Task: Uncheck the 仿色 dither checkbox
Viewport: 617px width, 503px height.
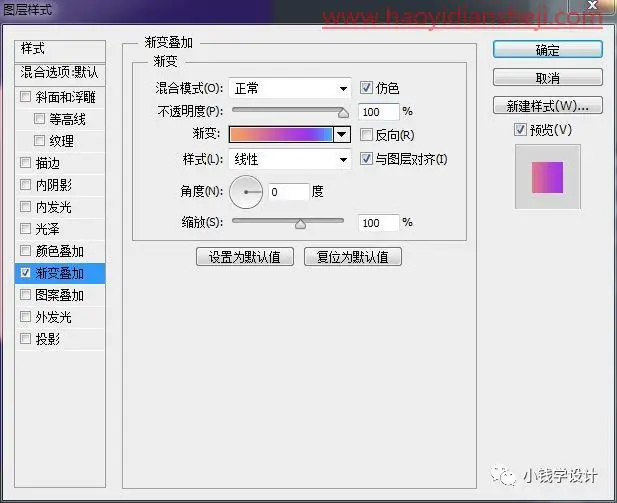Action: click(366, 87)
